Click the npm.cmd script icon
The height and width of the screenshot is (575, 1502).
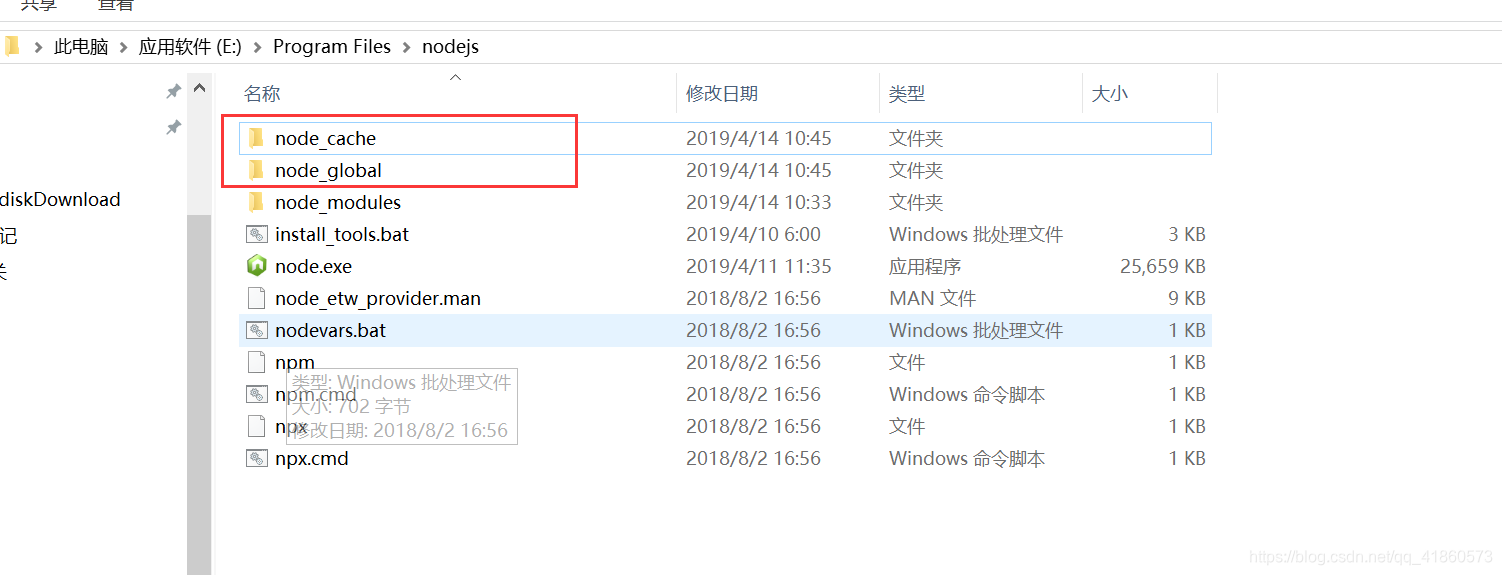coord(257,394)
